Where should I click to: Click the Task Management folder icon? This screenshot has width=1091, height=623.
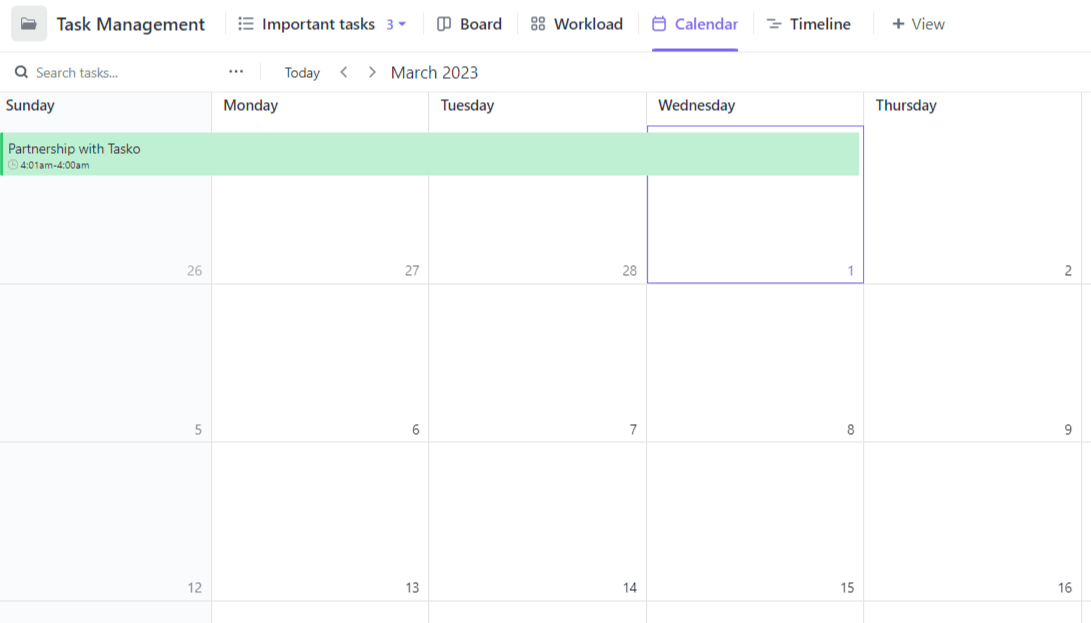pyautogui.click(x=29, y=24)
